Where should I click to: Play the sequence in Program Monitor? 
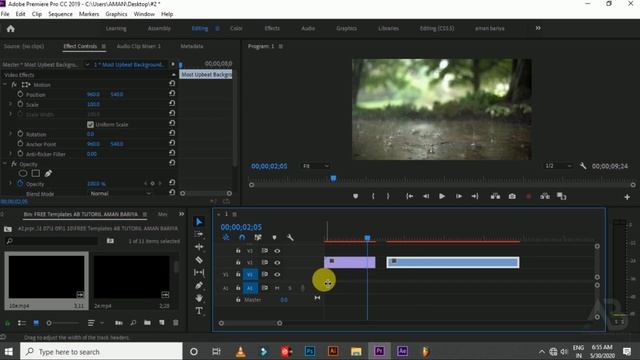coord(442,196)
